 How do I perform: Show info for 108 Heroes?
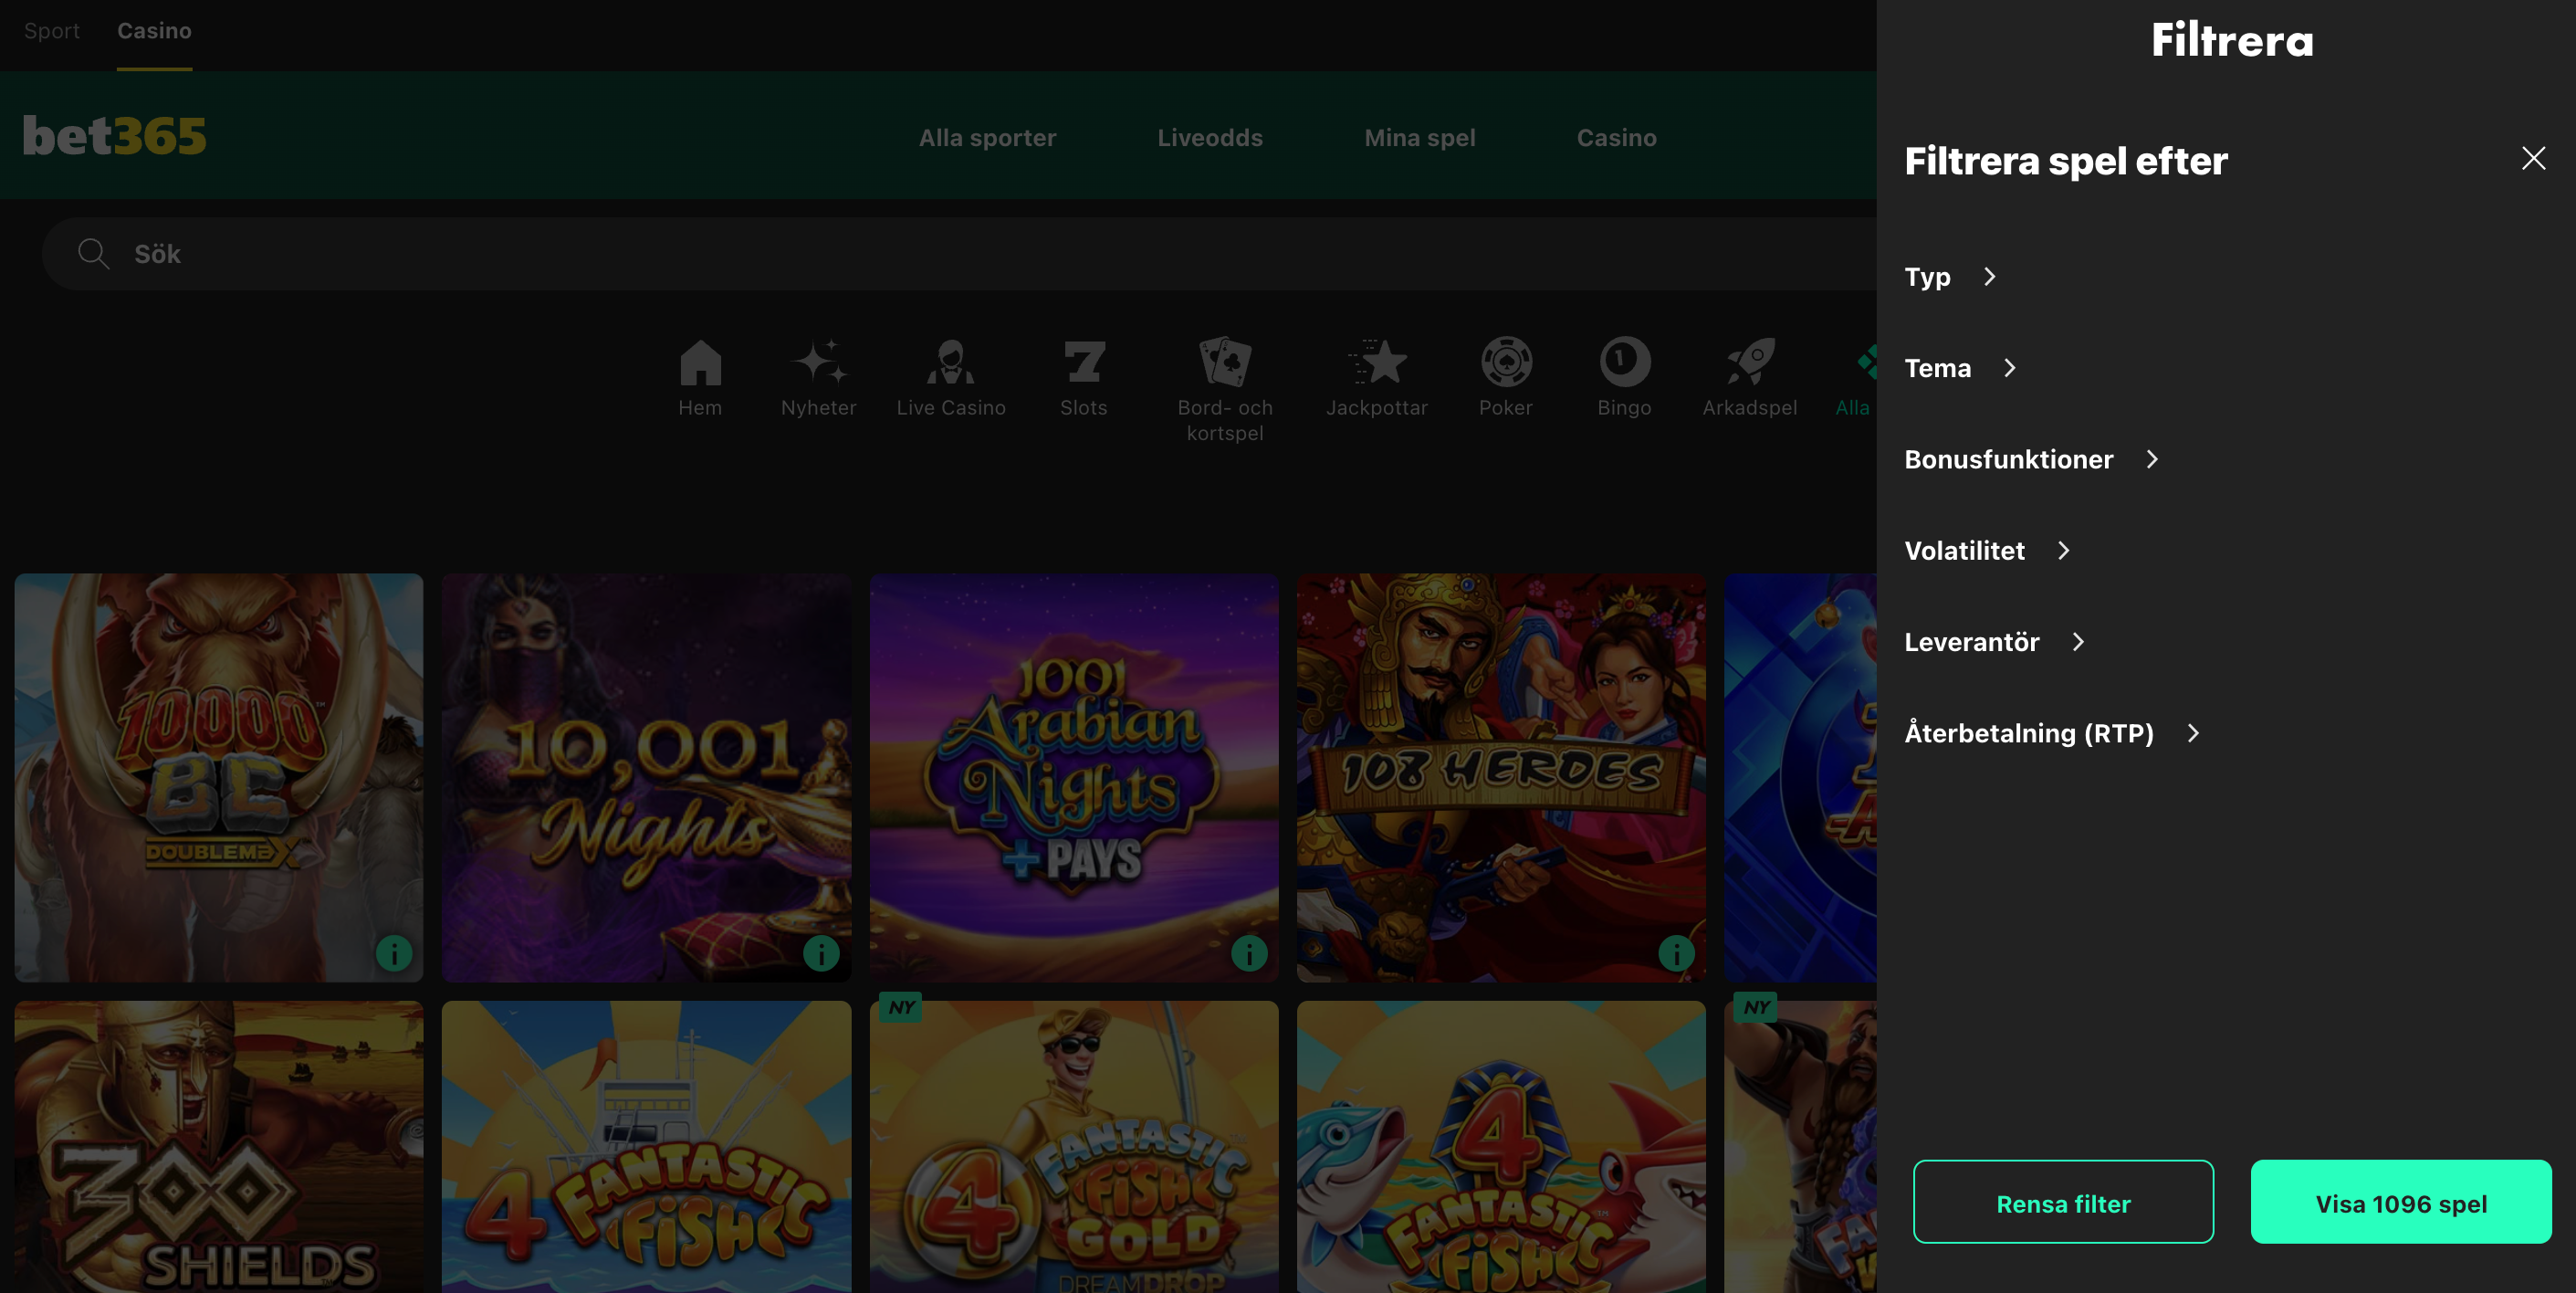[x=1677, y=954]
